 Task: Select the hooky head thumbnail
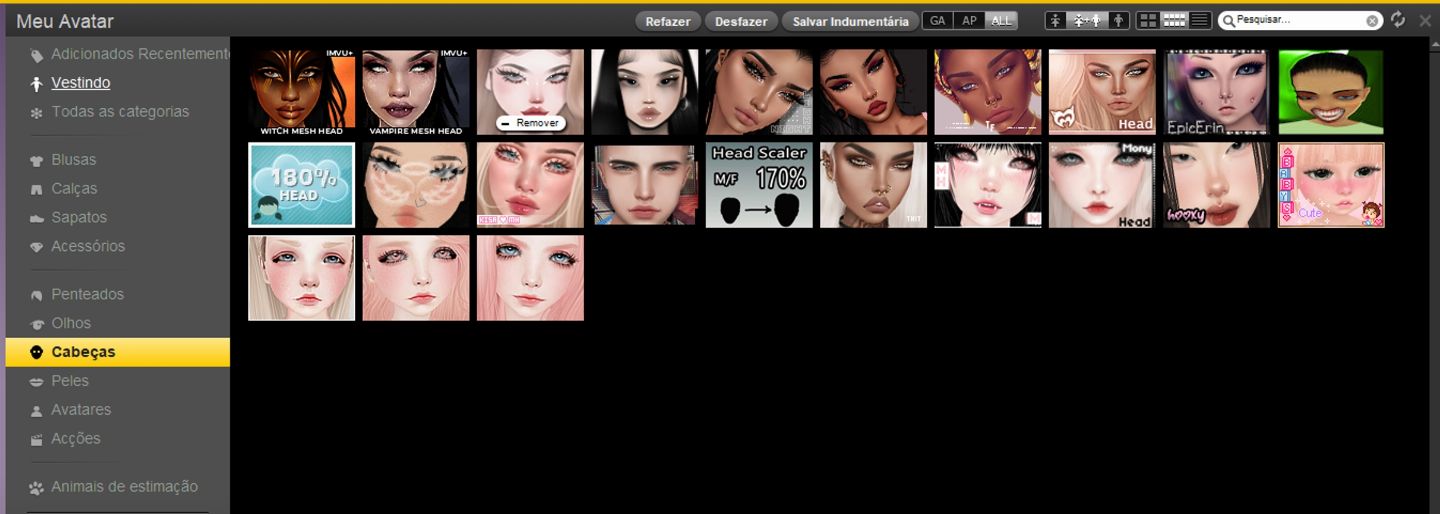pyautogui.click(x=1217, y=185)
